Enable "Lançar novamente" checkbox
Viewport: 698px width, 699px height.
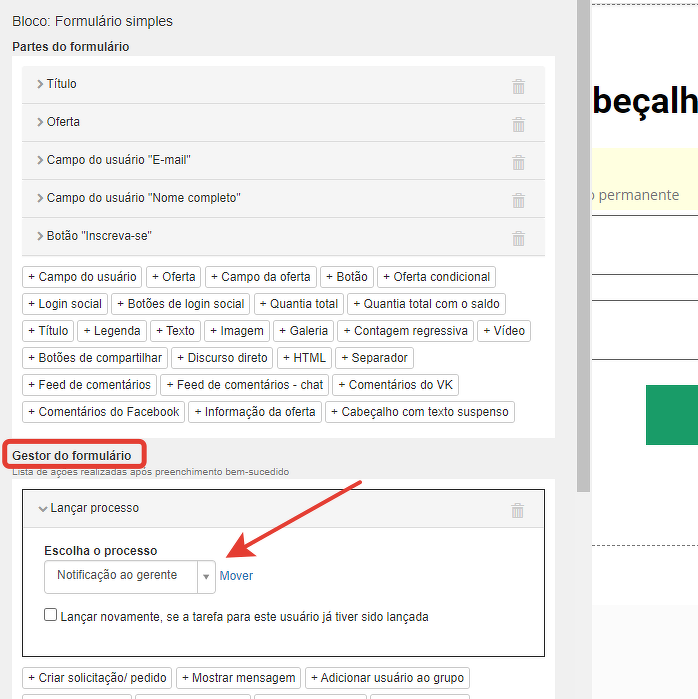pos(51,616)
